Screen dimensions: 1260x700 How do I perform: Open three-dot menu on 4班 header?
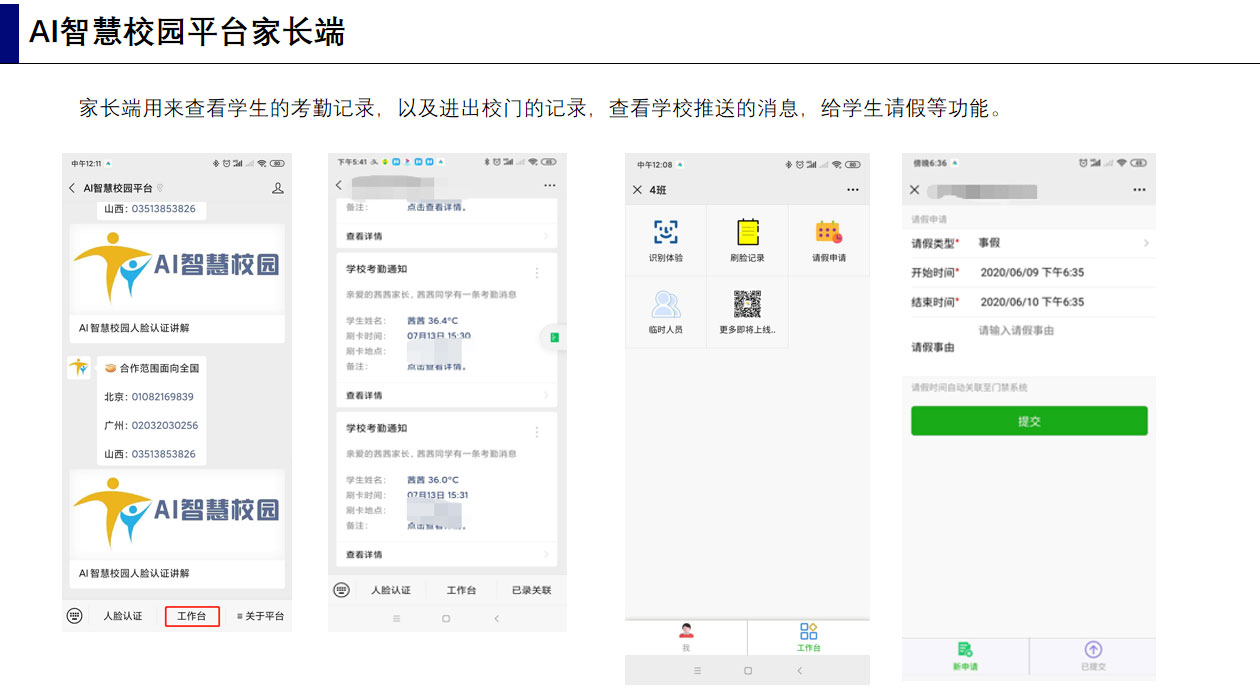click(852, 190)
